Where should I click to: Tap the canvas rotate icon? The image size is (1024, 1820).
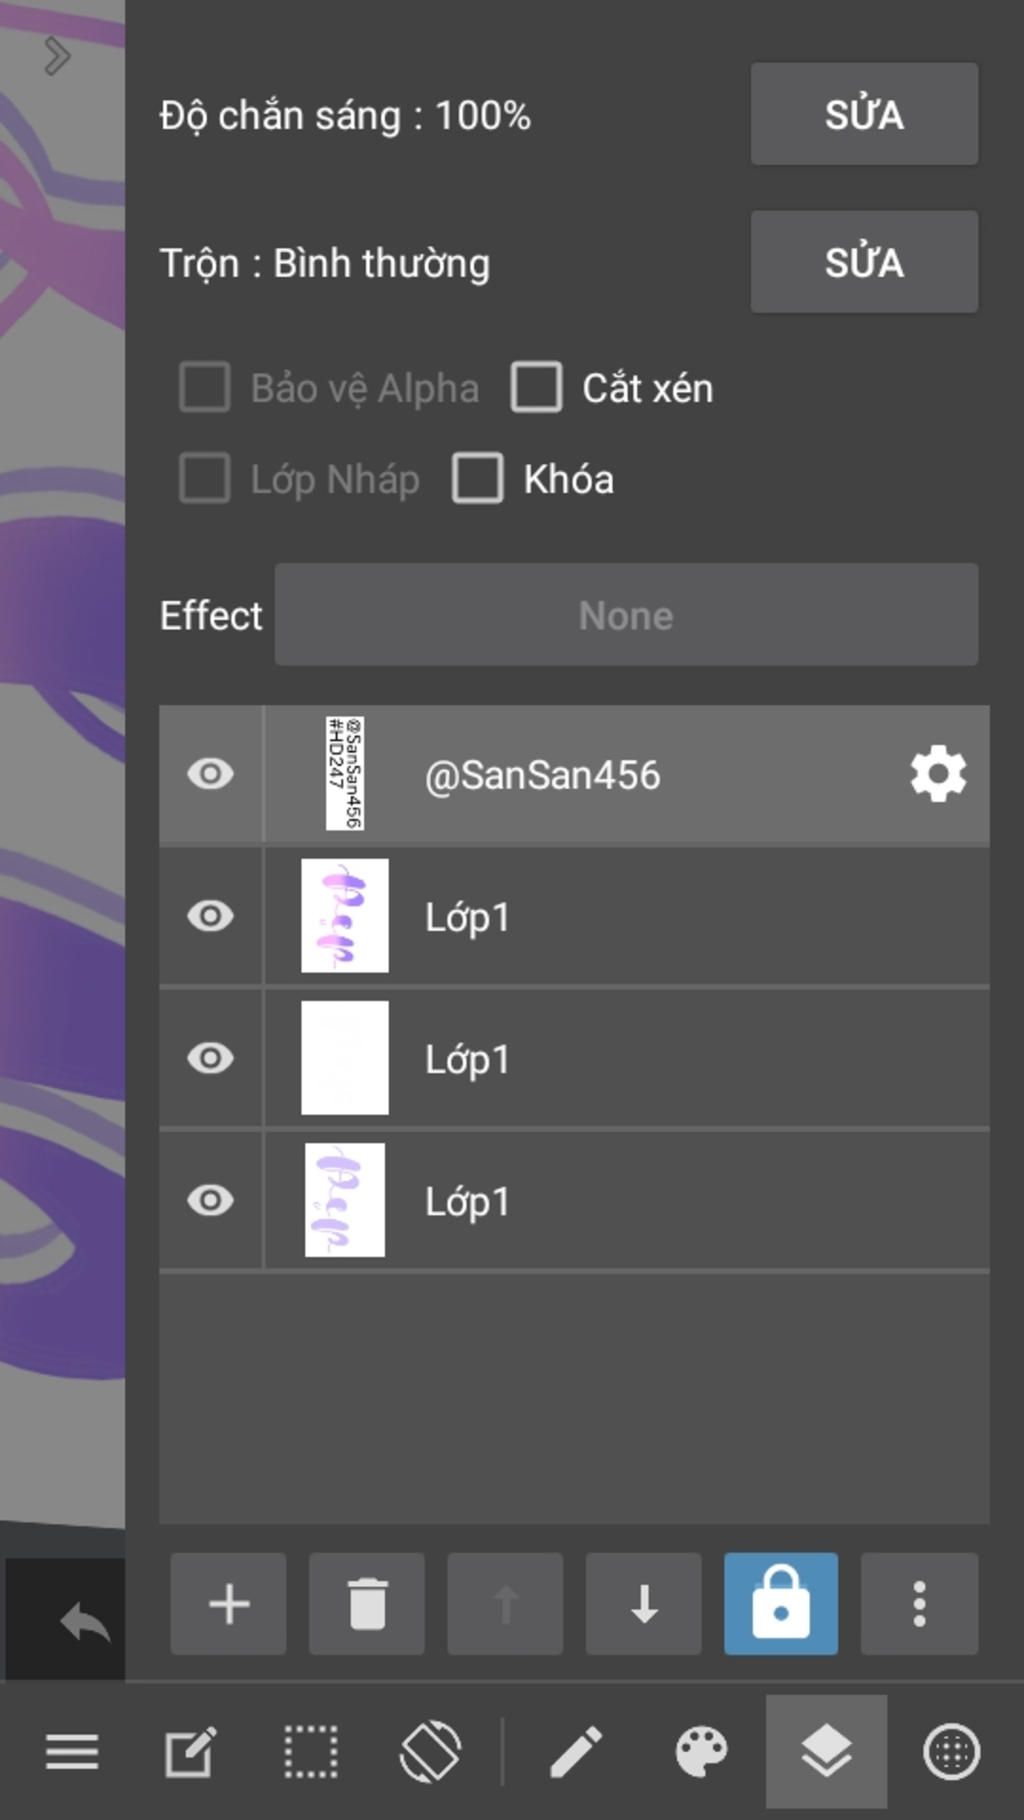[430, 1752]
